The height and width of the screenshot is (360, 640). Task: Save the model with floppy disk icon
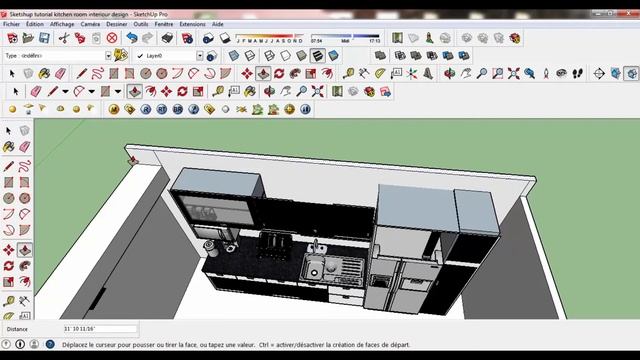[x=44, y=38]
